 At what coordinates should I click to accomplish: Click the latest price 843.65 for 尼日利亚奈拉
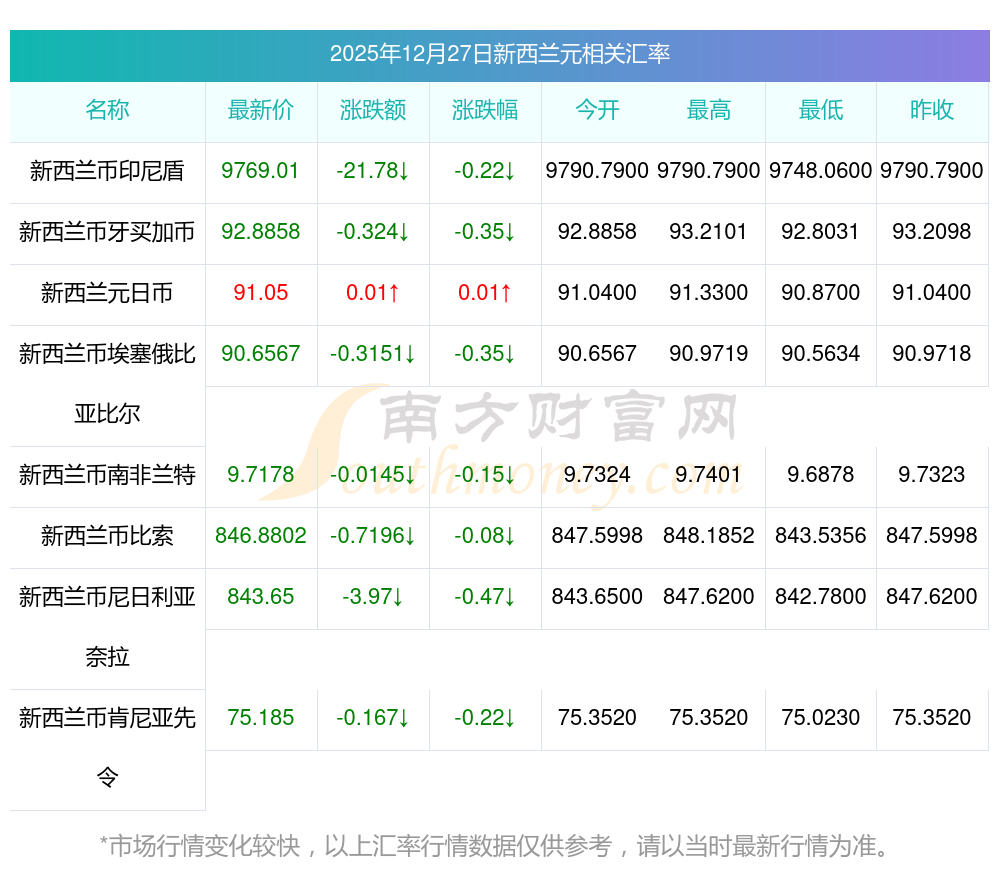tap(261, 597)
